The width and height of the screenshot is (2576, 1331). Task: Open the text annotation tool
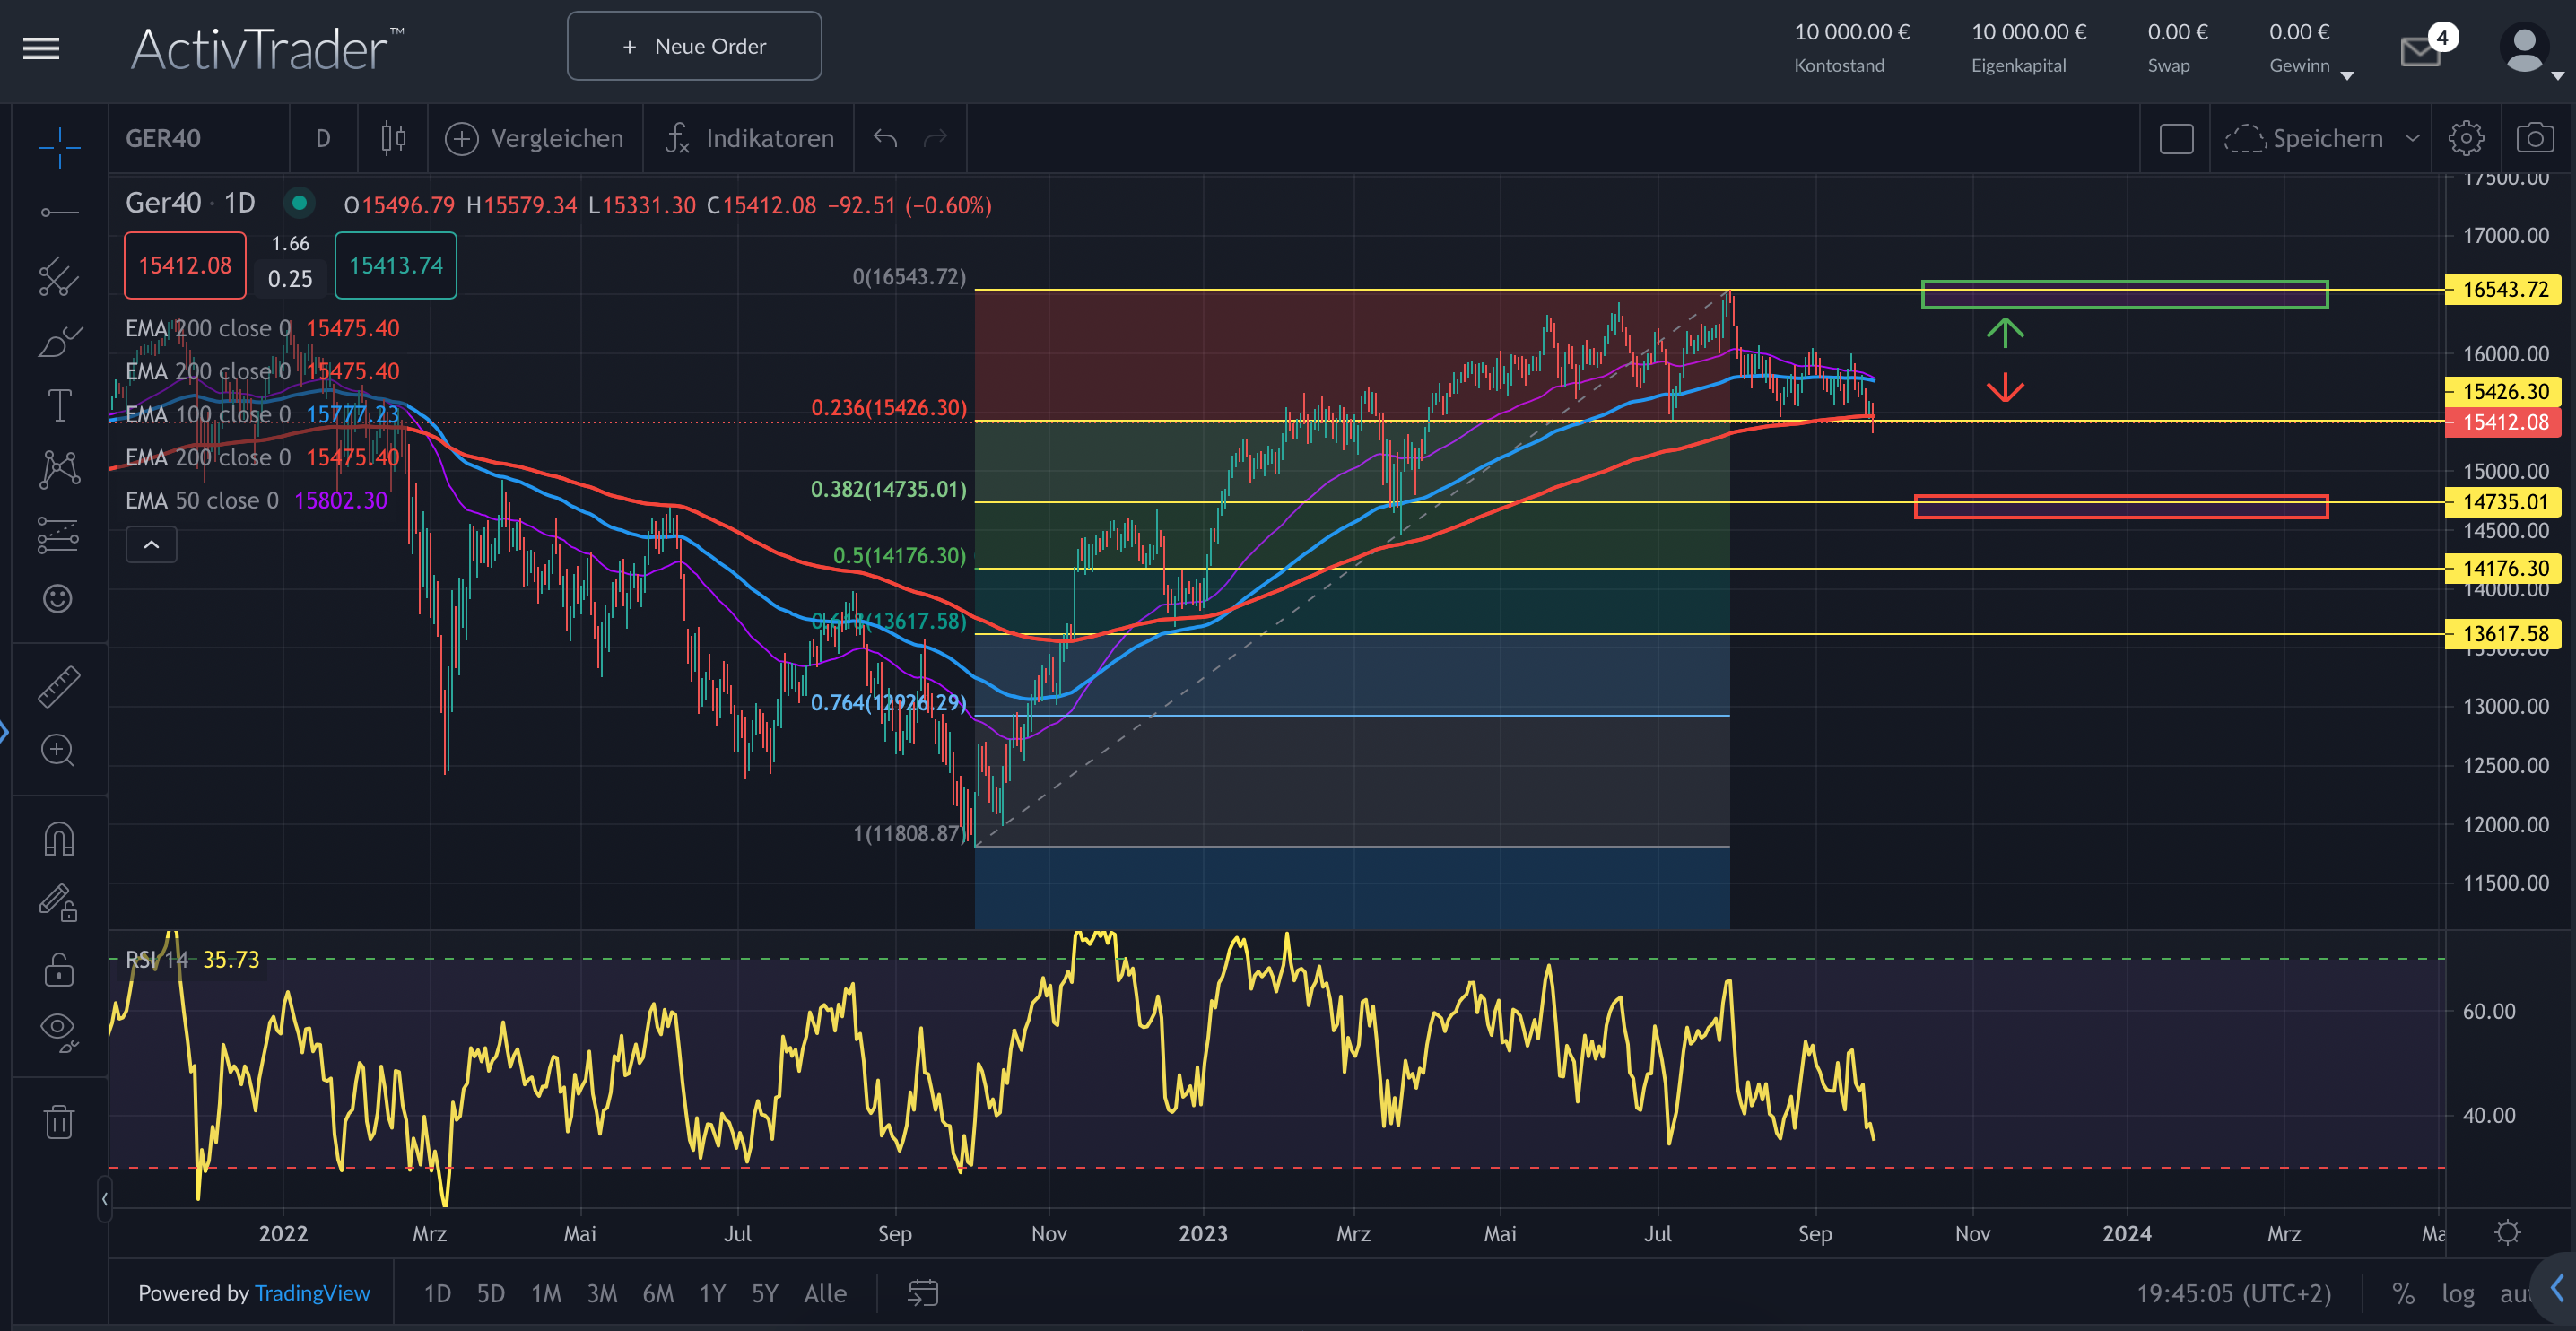pos(58,405)
